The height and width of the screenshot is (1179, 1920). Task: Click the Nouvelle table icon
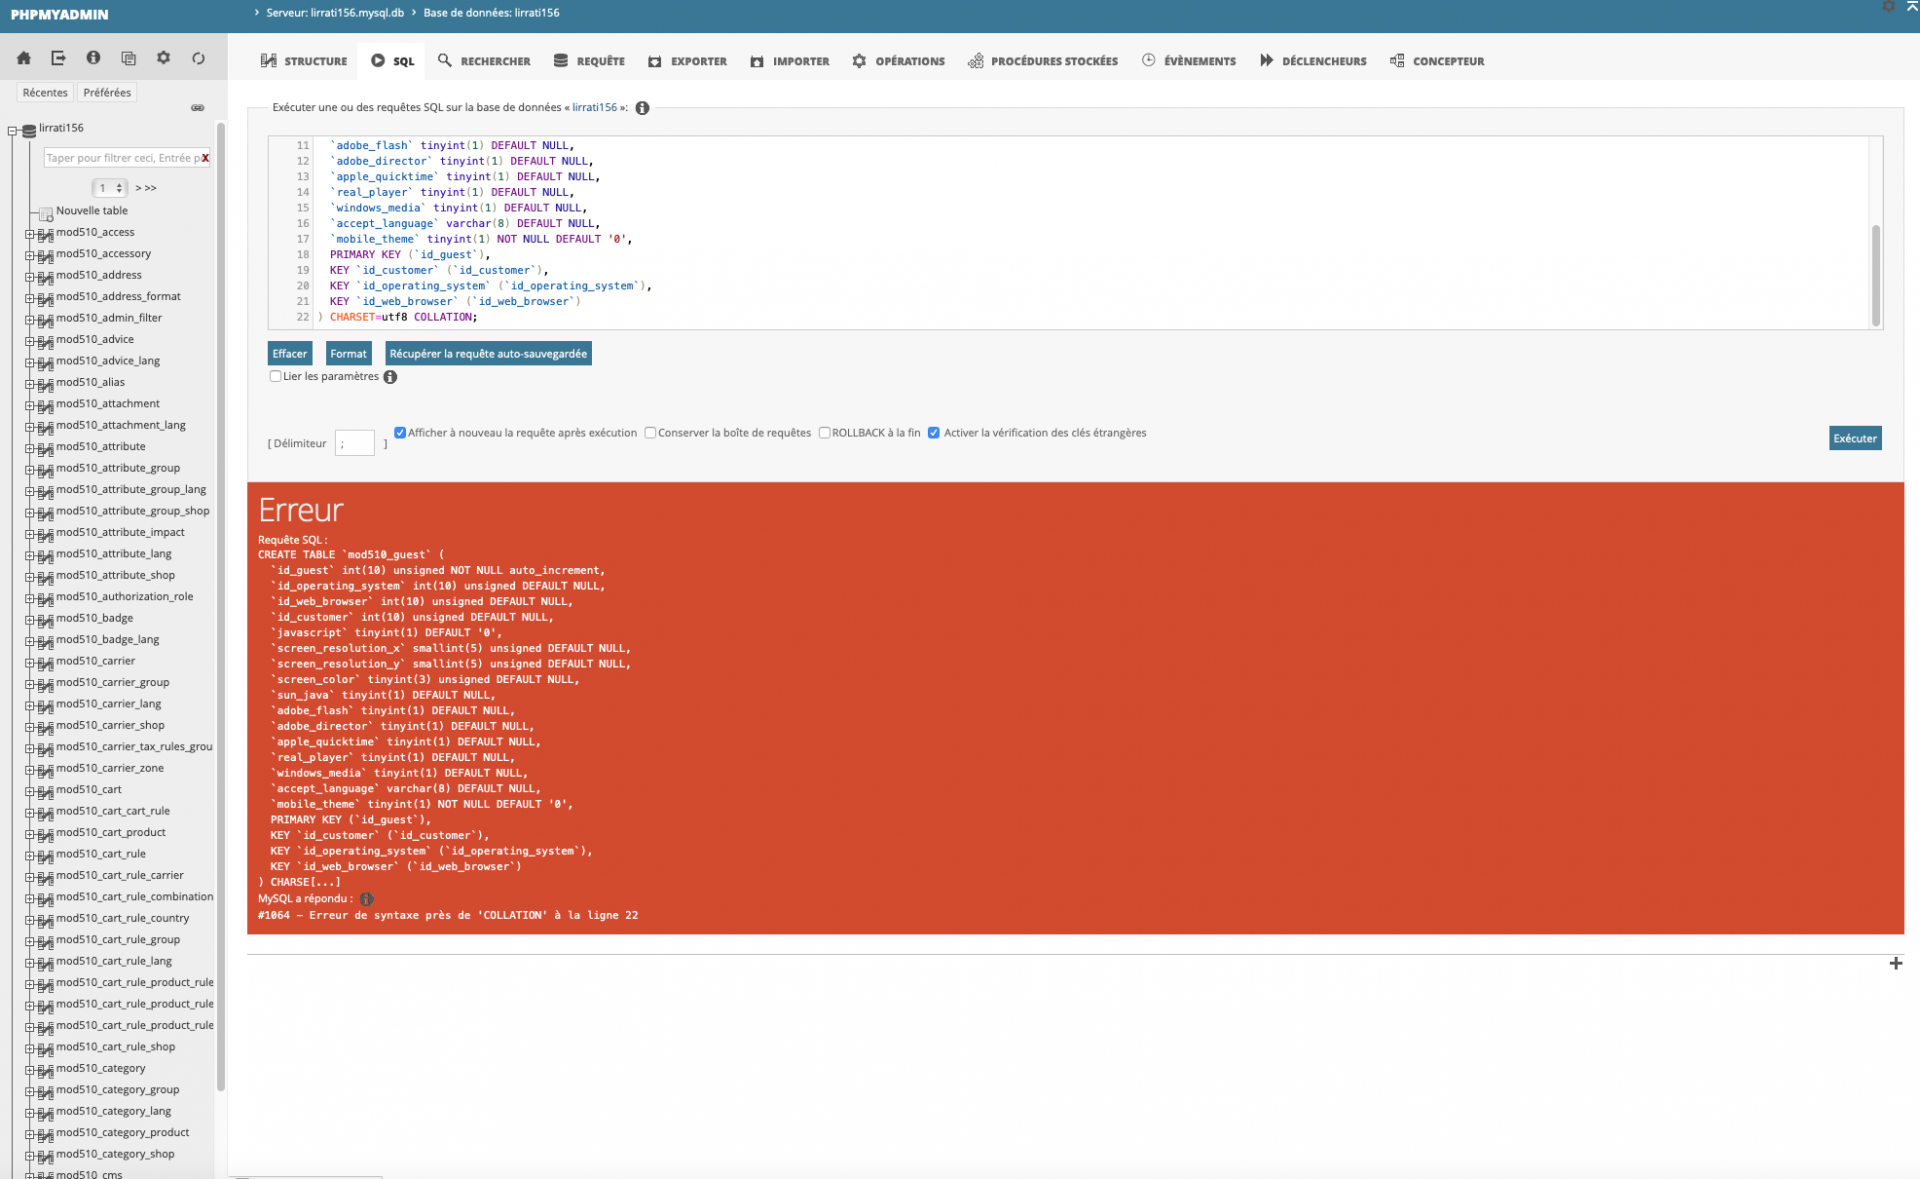[x=45, y=212]
